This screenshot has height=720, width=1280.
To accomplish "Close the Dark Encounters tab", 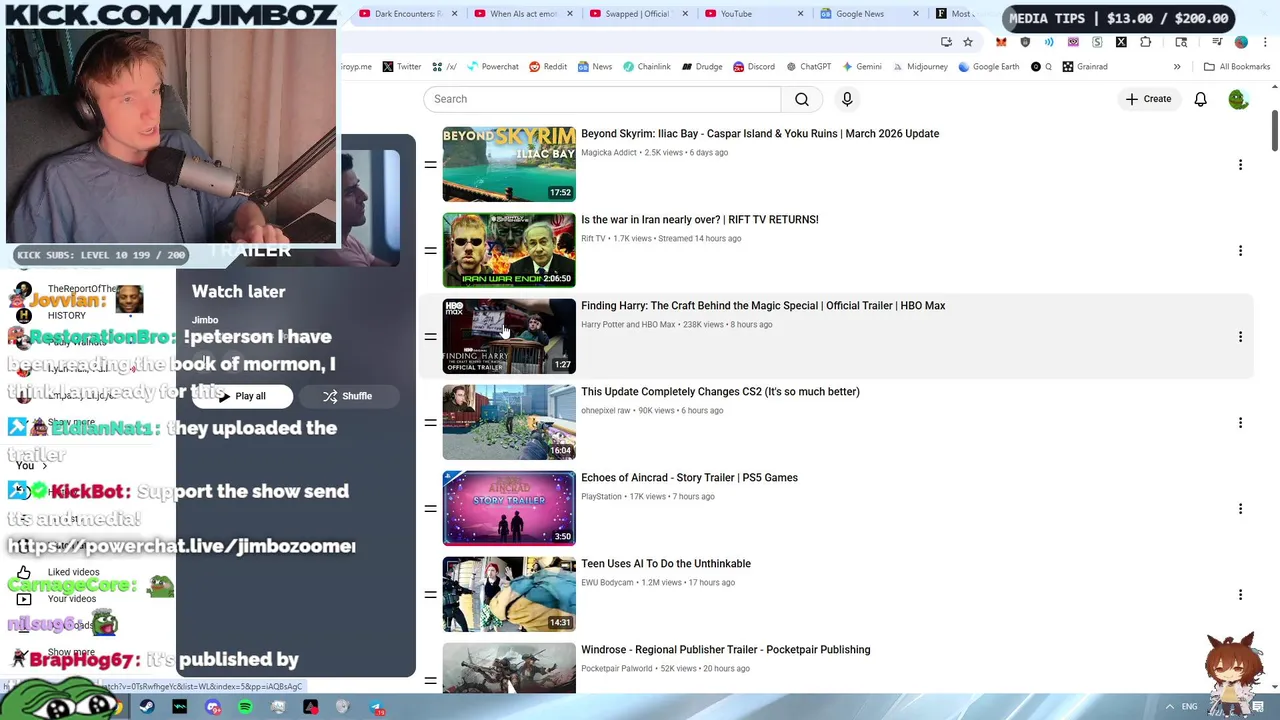I will (455, 14).
